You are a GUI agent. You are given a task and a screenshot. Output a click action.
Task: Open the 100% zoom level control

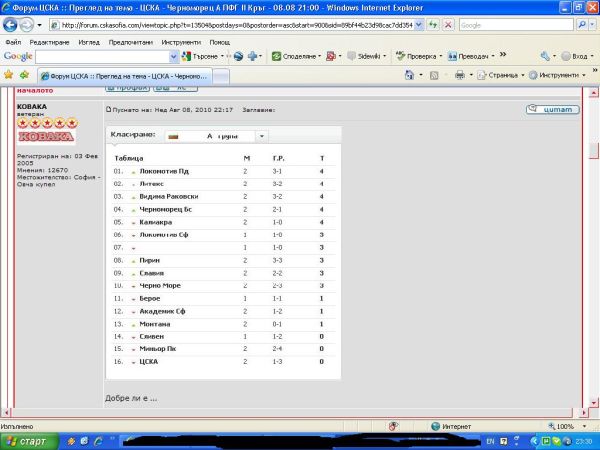tap(567, 426)
